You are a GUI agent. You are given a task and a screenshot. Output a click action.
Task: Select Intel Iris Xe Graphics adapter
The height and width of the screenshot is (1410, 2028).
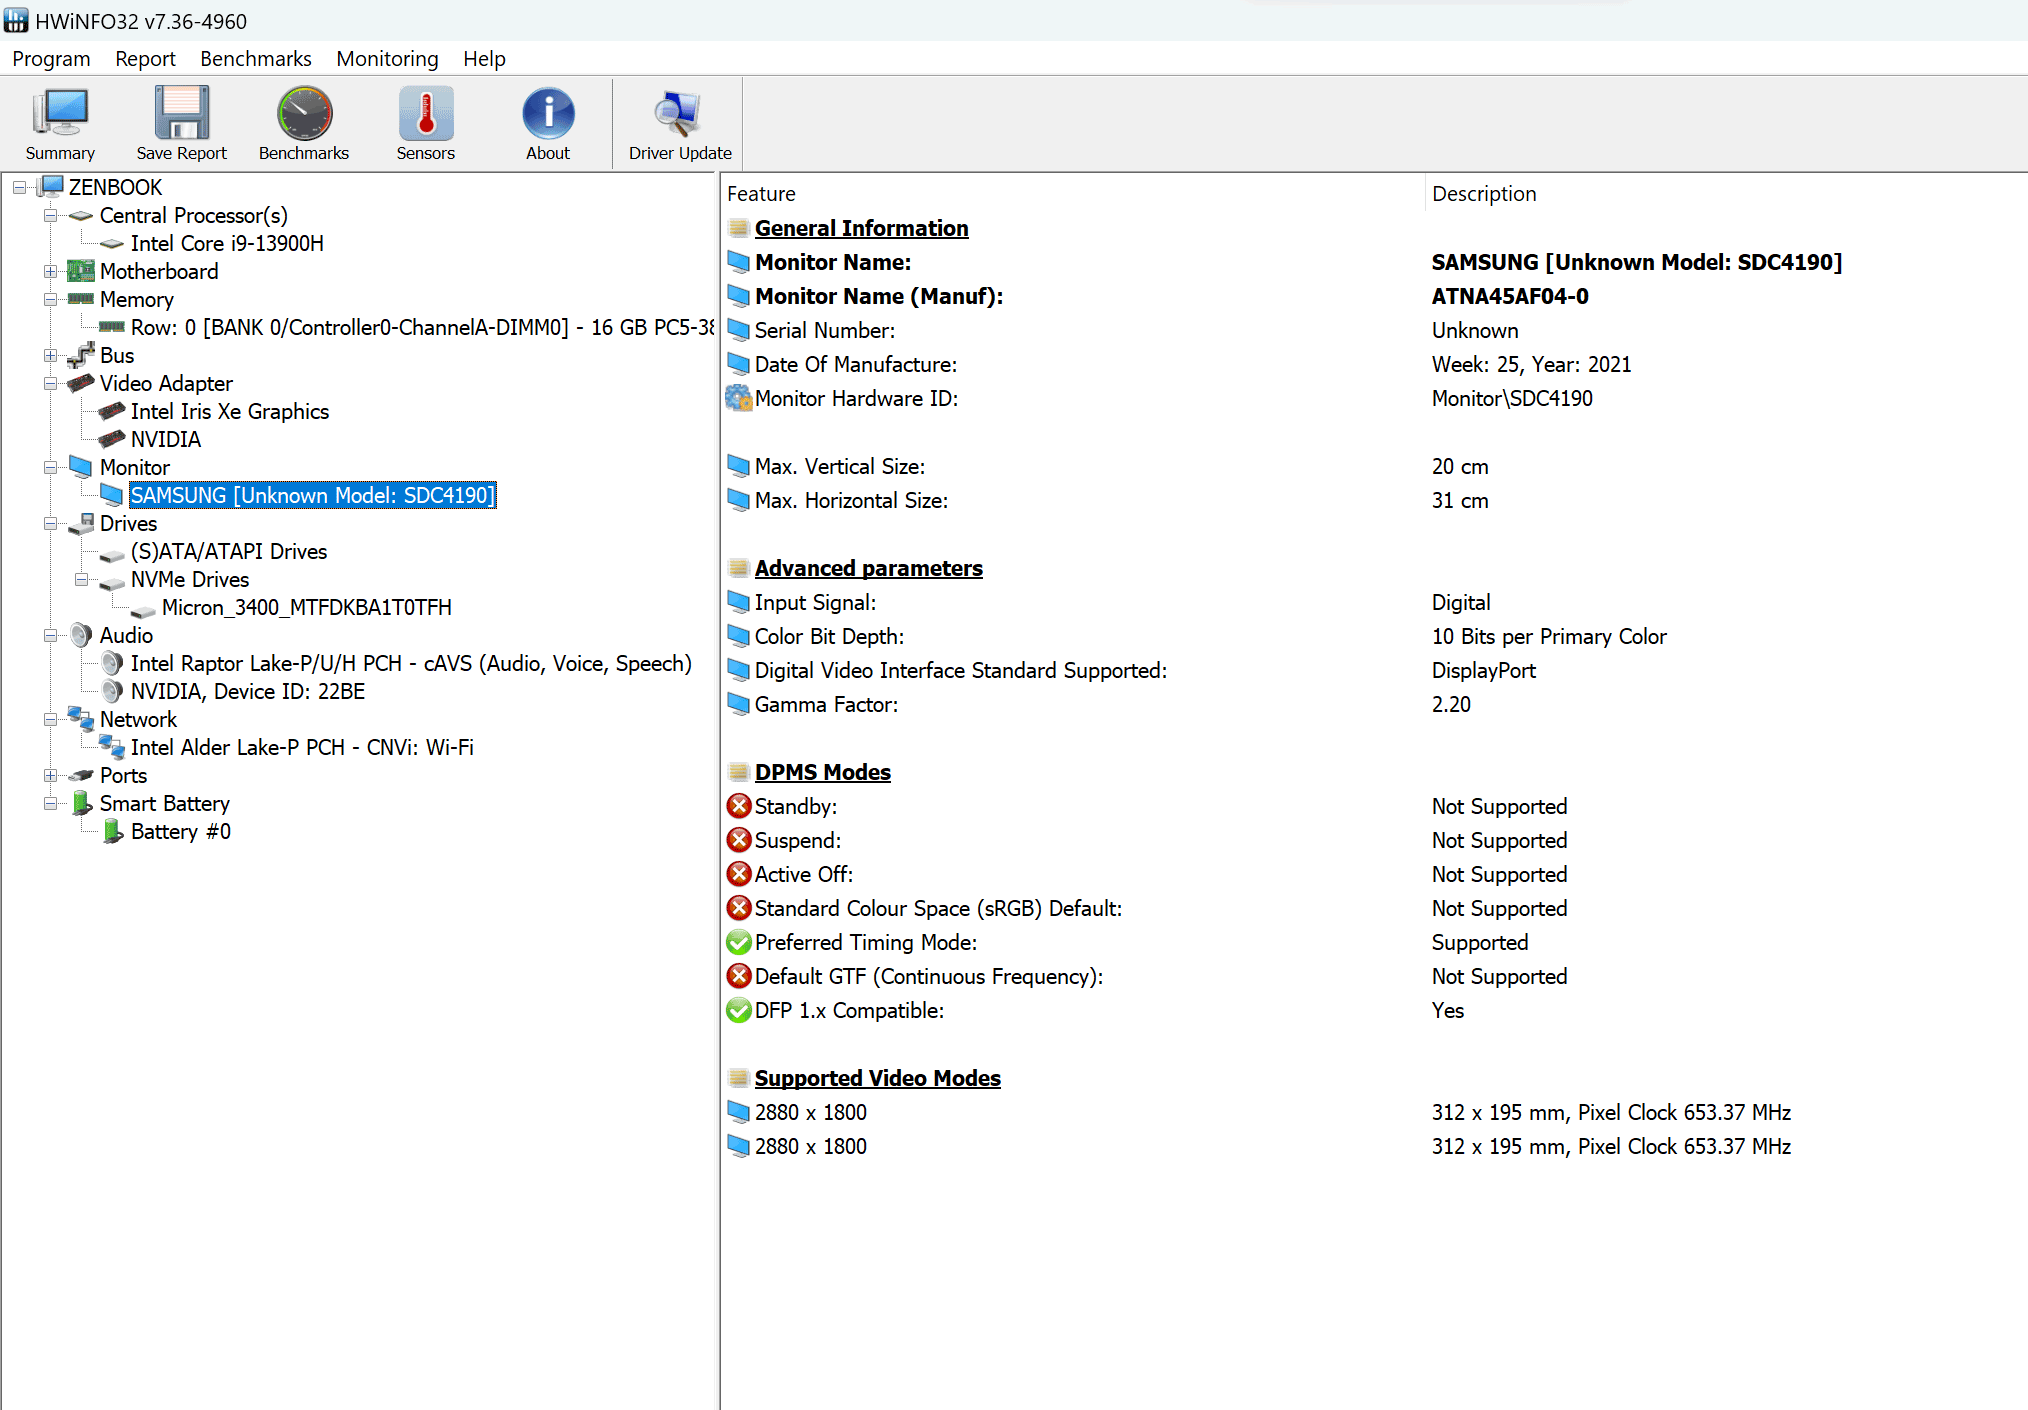229,411
